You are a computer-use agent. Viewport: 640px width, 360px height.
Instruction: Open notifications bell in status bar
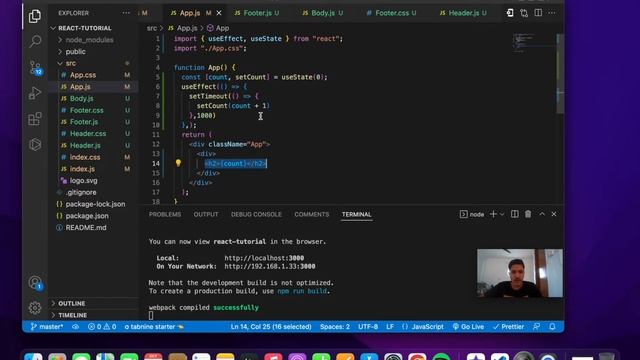[552, 327]
